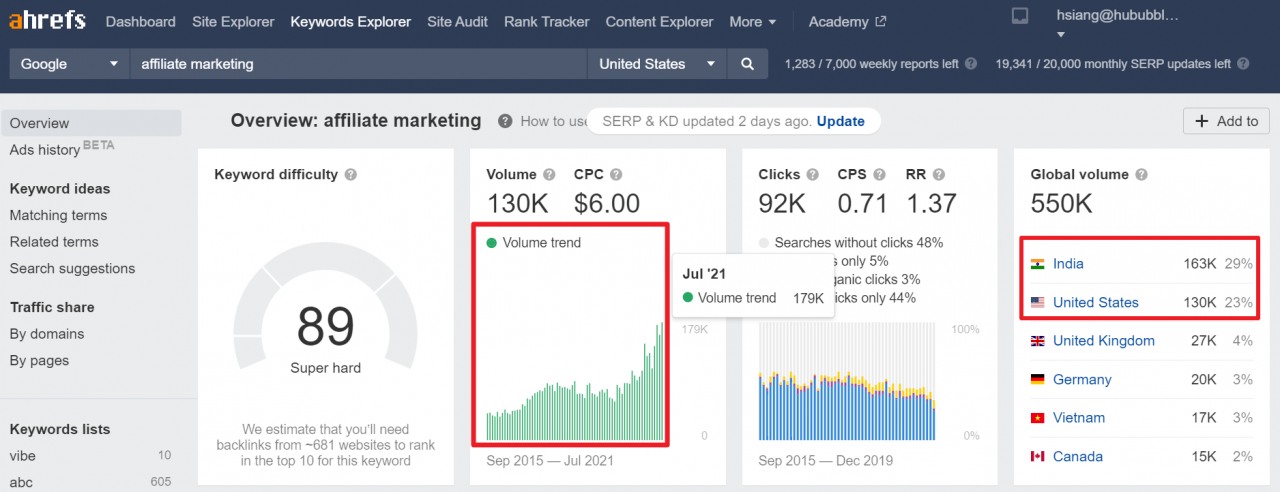This screenshot has height=492, width=1280.
Task: Click the Update link
Action: (841, 121)
